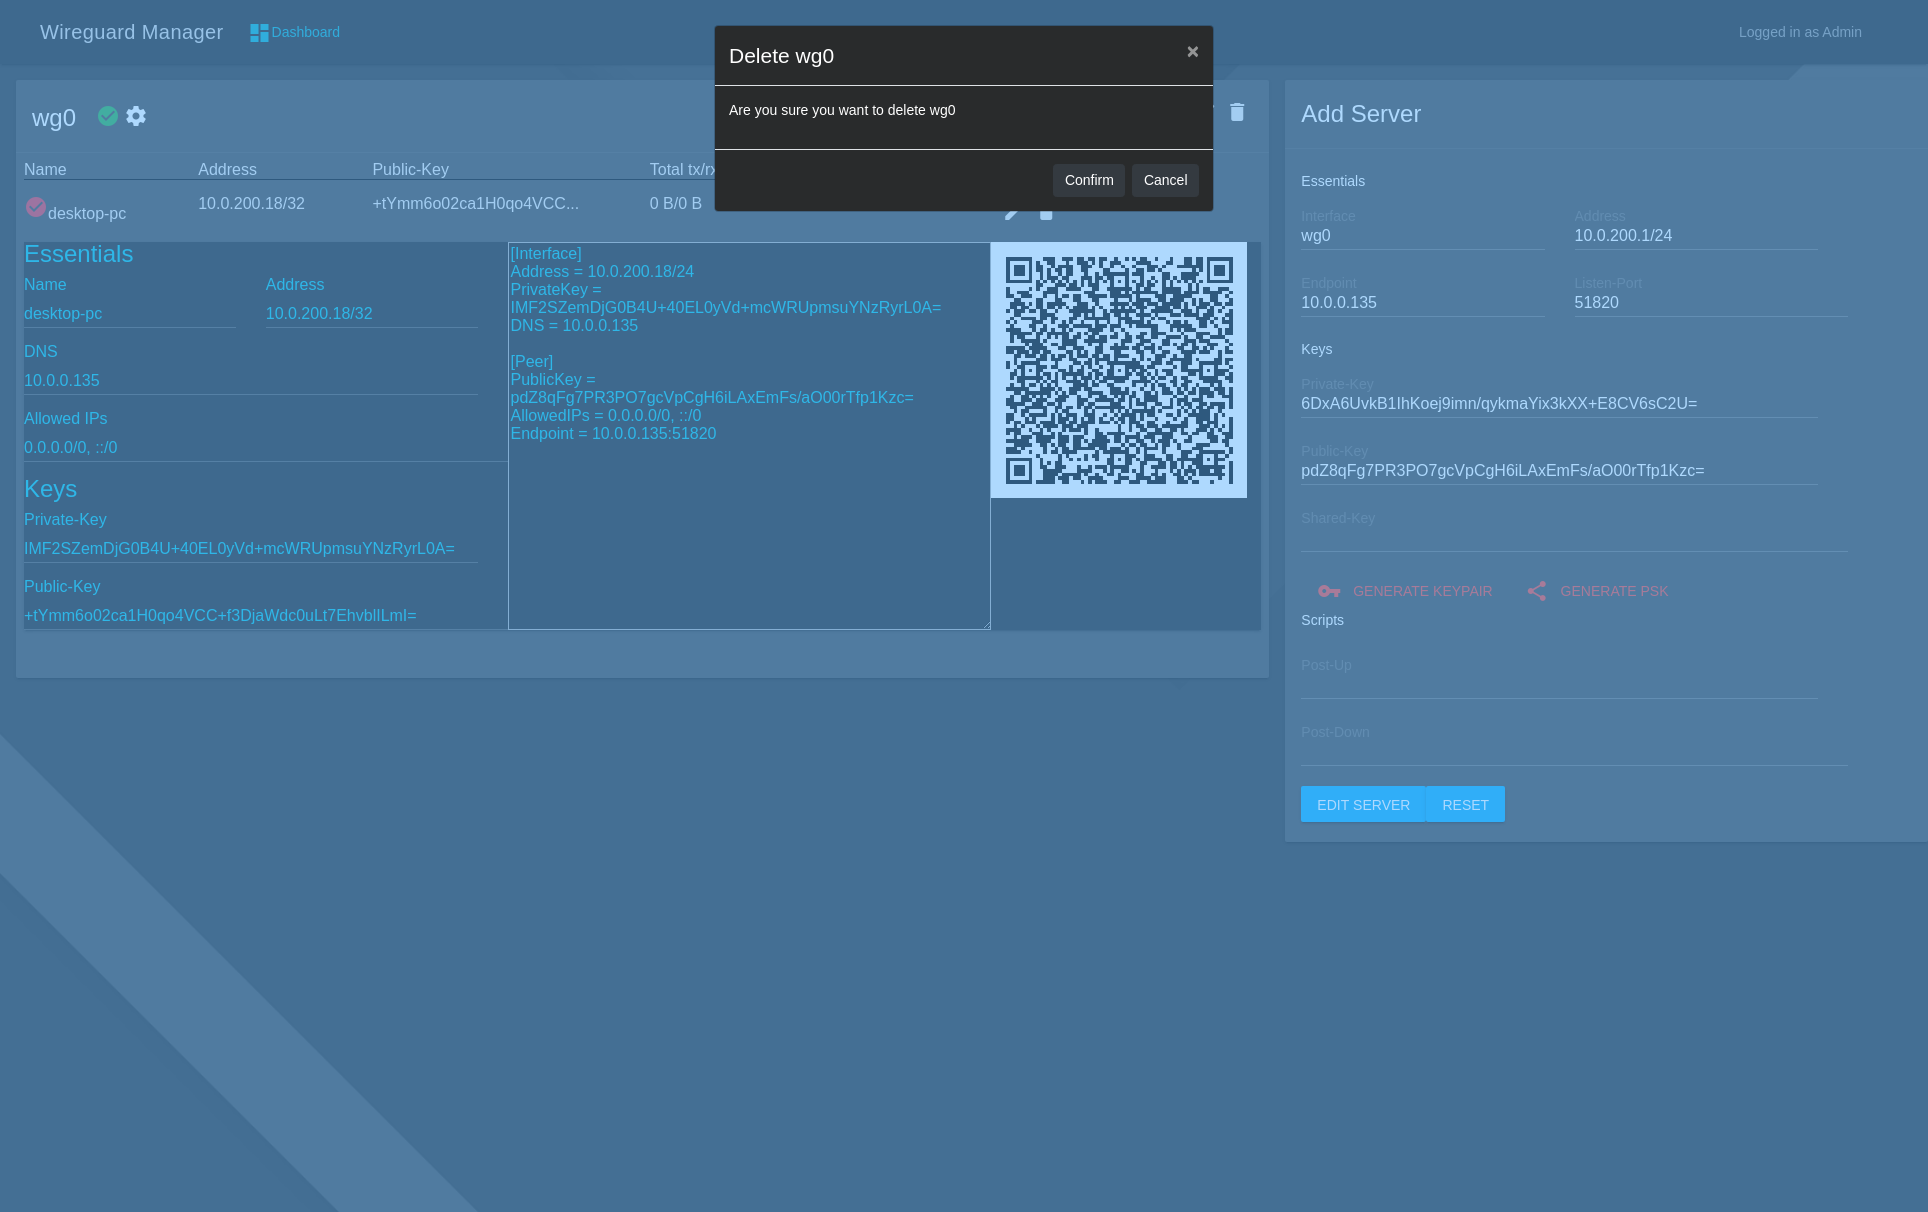Toggle the desktop-pc peer status check icon
Screen dimensions: 1928x1212
click(36, 207)
